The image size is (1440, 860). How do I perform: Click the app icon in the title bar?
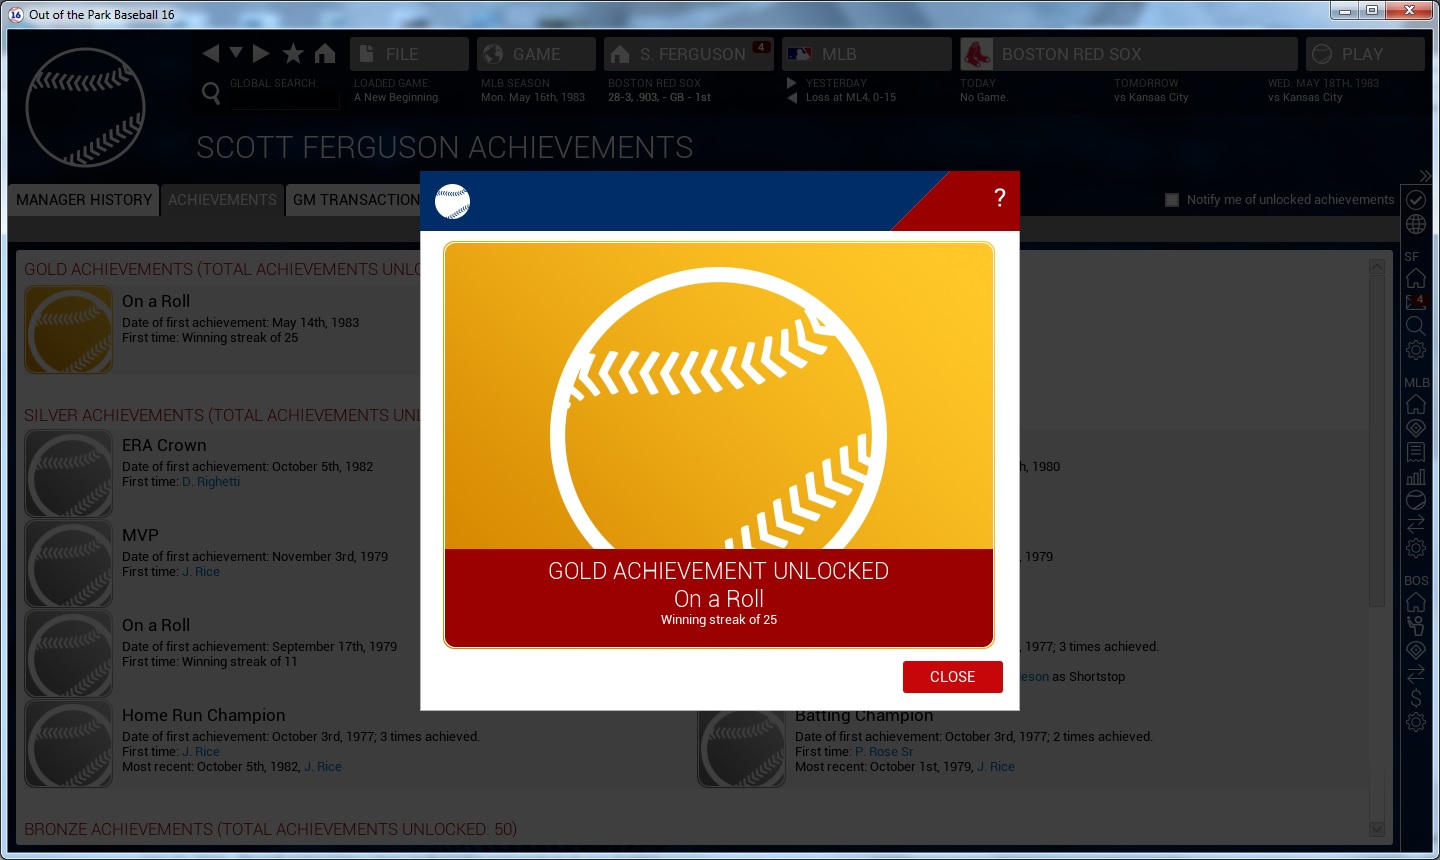16,14
